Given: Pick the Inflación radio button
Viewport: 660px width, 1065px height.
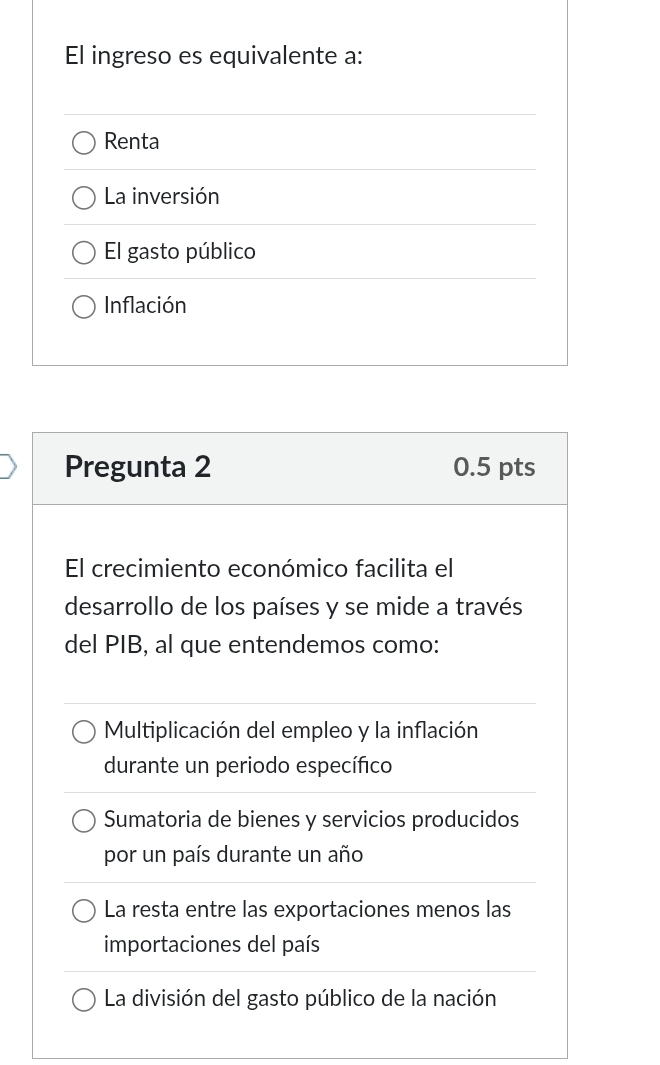Looking at the screenshot, I should pyautogui.click(x=84, y=307).
